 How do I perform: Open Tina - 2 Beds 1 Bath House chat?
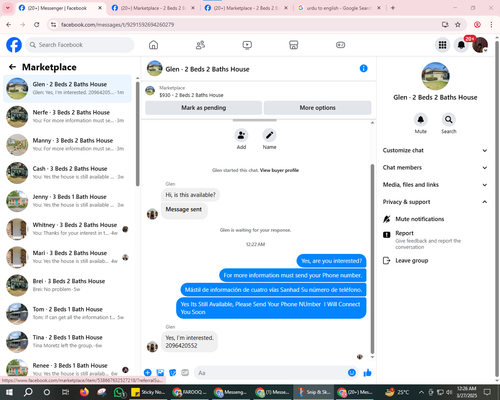click(x=67, y=342)
